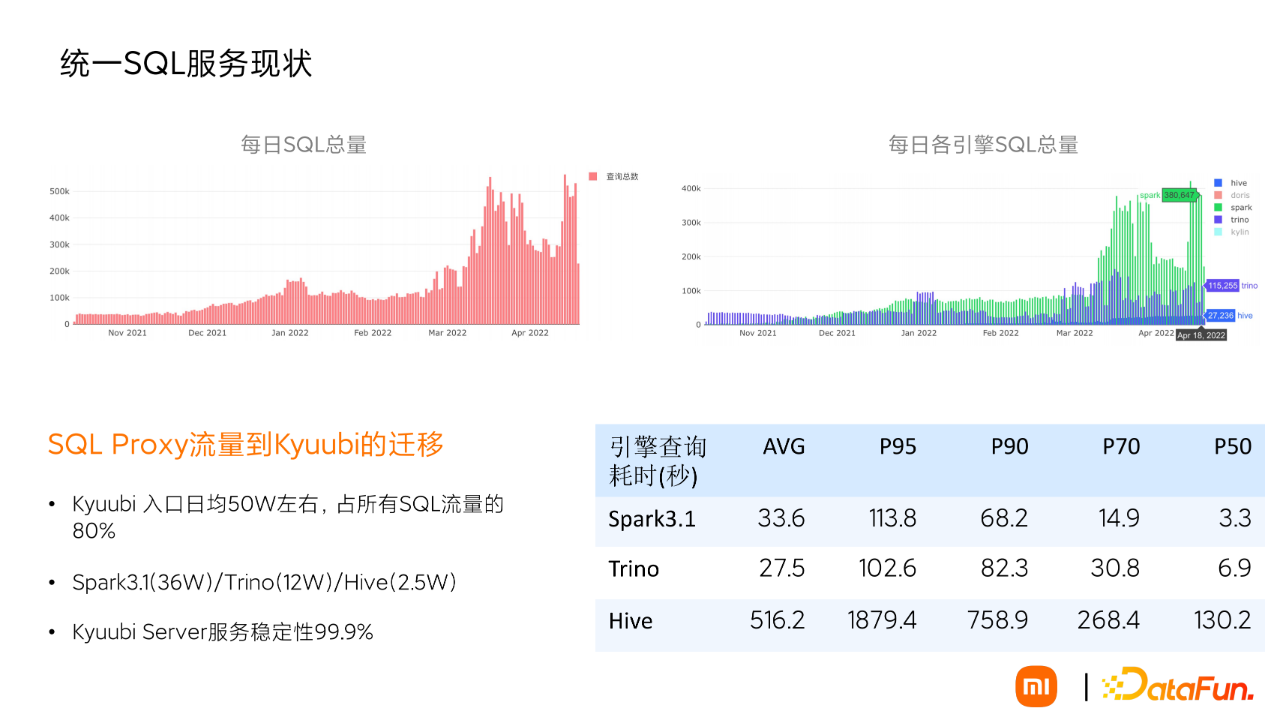This screenshot has width=1280, height=720.
Task: Click the Hive P70 value 268.4
Action: [x=1109, y=620]
